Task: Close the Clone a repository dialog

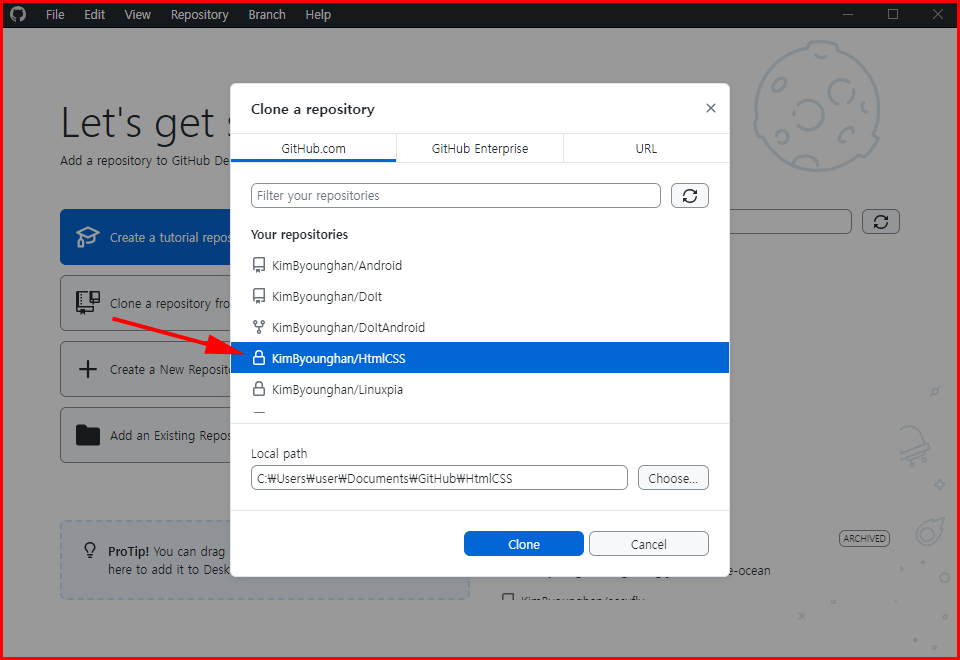Action: 711,108
